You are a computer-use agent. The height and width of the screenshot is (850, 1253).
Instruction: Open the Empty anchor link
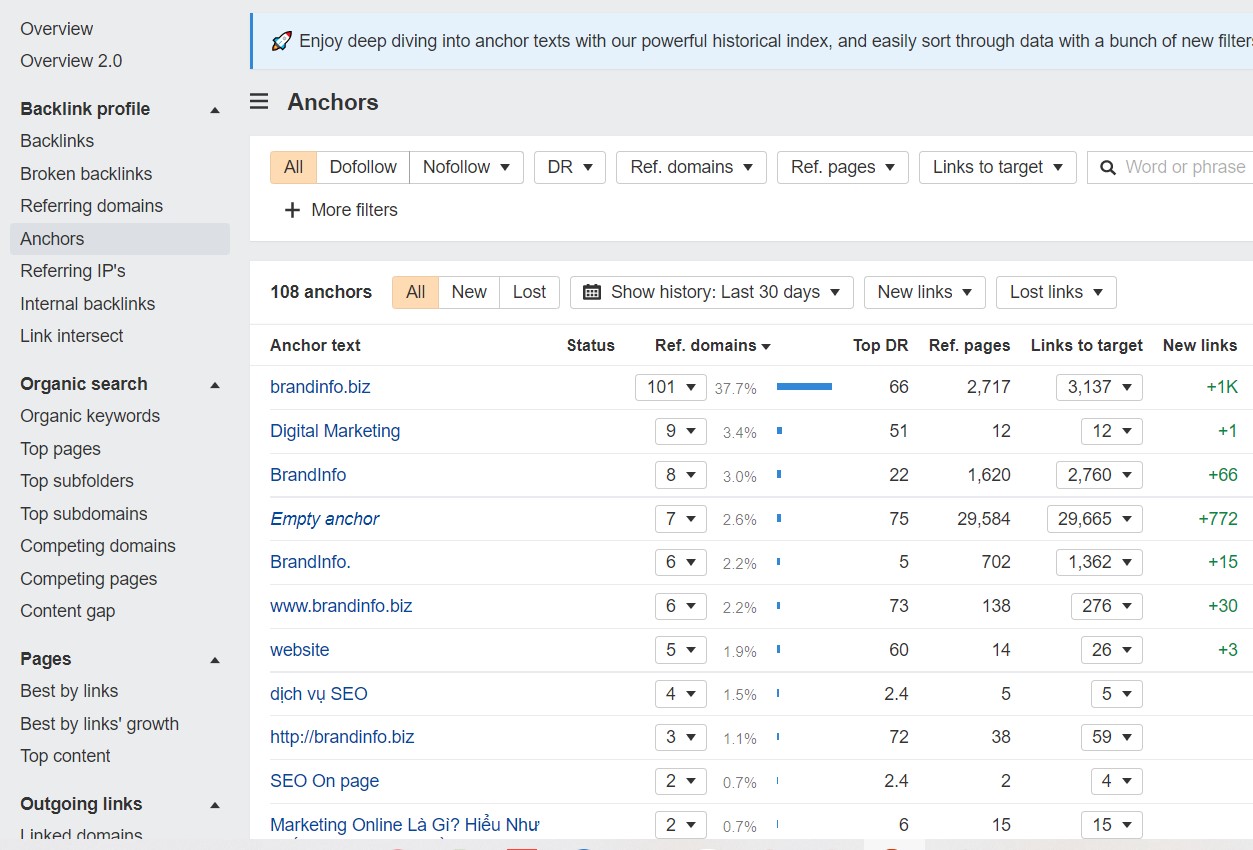(x=325, y=519)
